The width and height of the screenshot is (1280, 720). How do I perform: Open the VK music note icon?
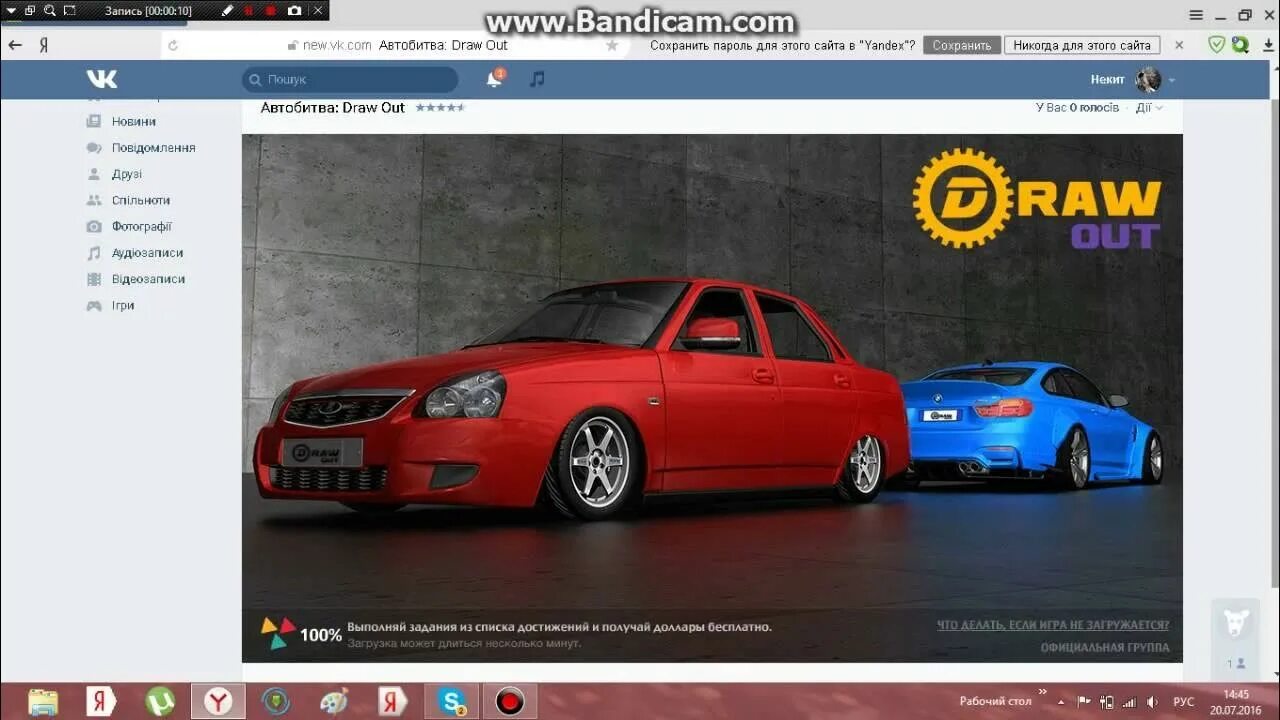point(537,79)
